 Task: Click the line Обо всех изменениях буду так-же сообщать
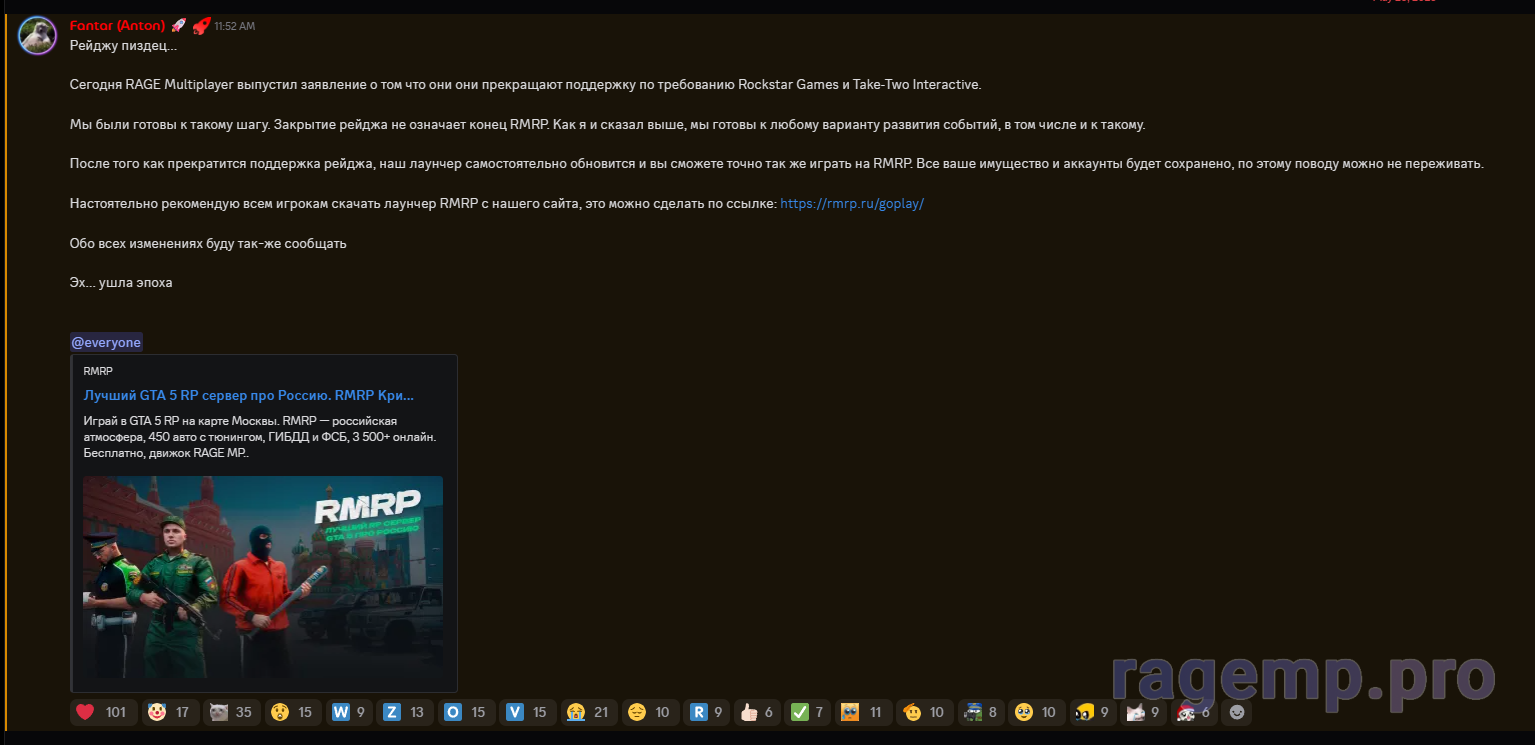click(x=208, y=243)
